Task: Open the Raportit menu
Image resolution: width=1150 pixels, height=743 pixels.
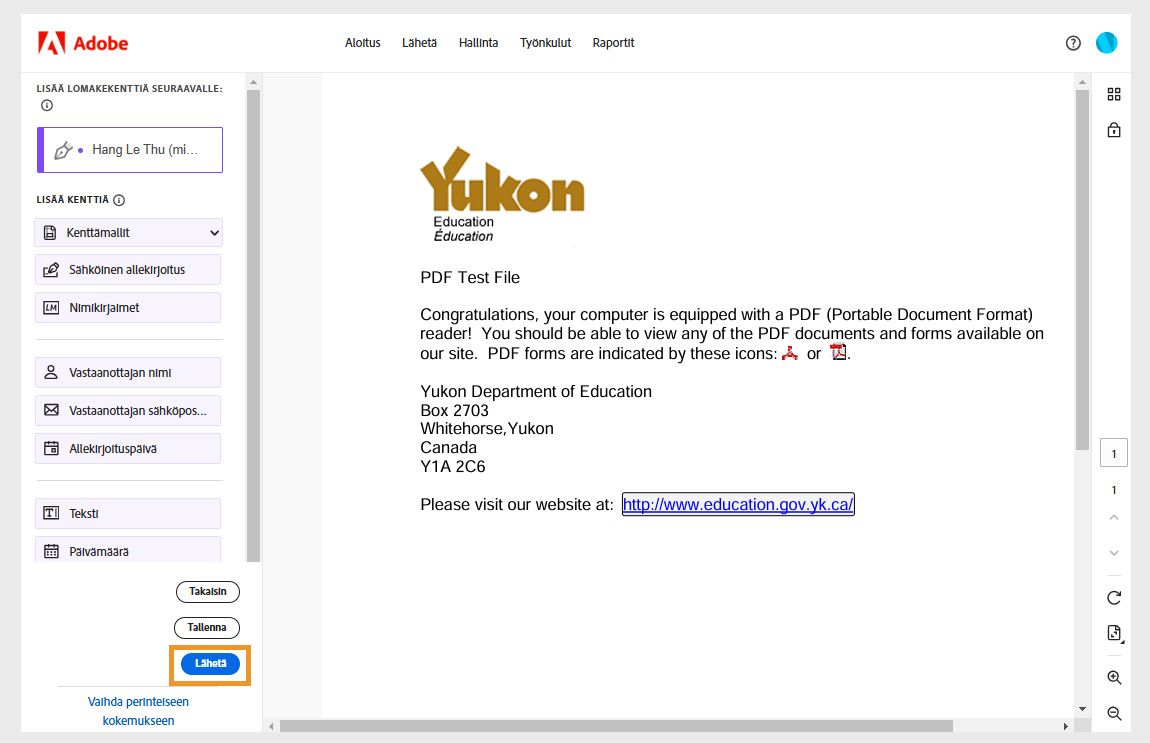Action: coord(613,43)
